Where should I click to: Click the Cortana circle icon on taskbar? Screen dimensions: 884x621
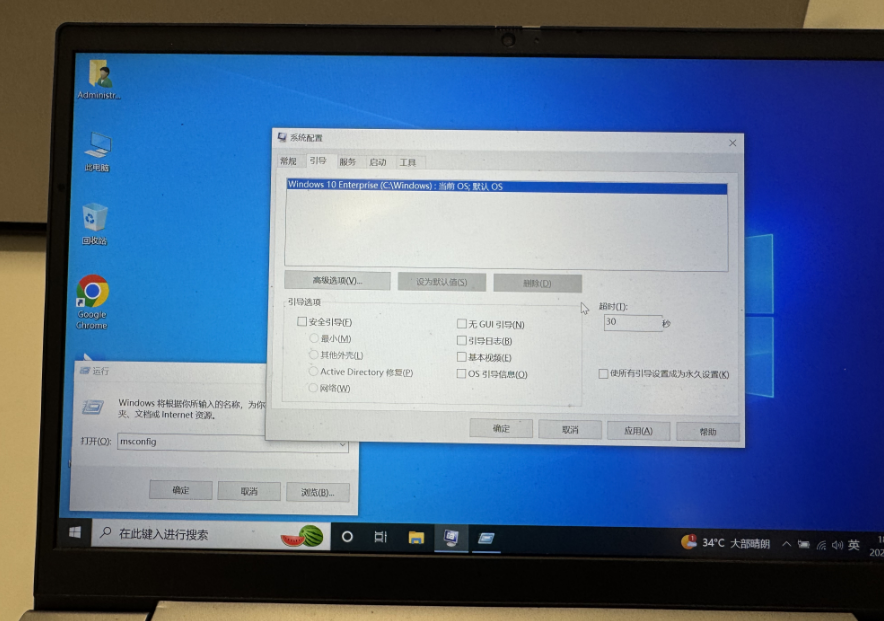347,536
